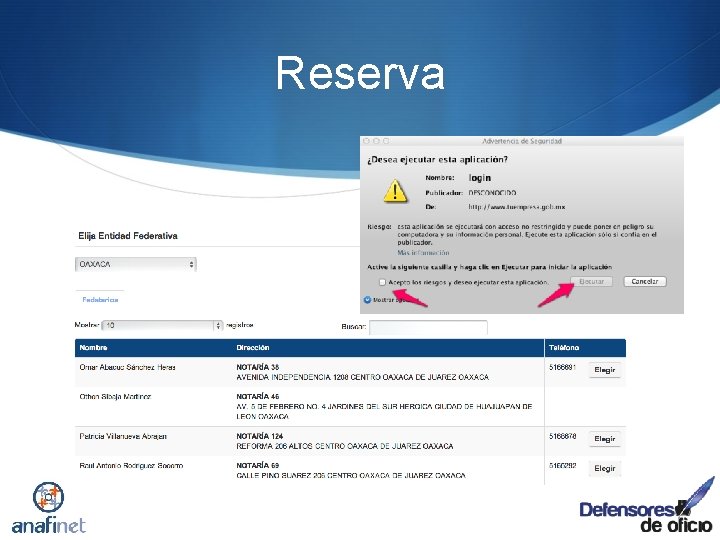Select name 'Patricia Villanueva Abrajan'
720x540 pixels.
pos(123,436)
